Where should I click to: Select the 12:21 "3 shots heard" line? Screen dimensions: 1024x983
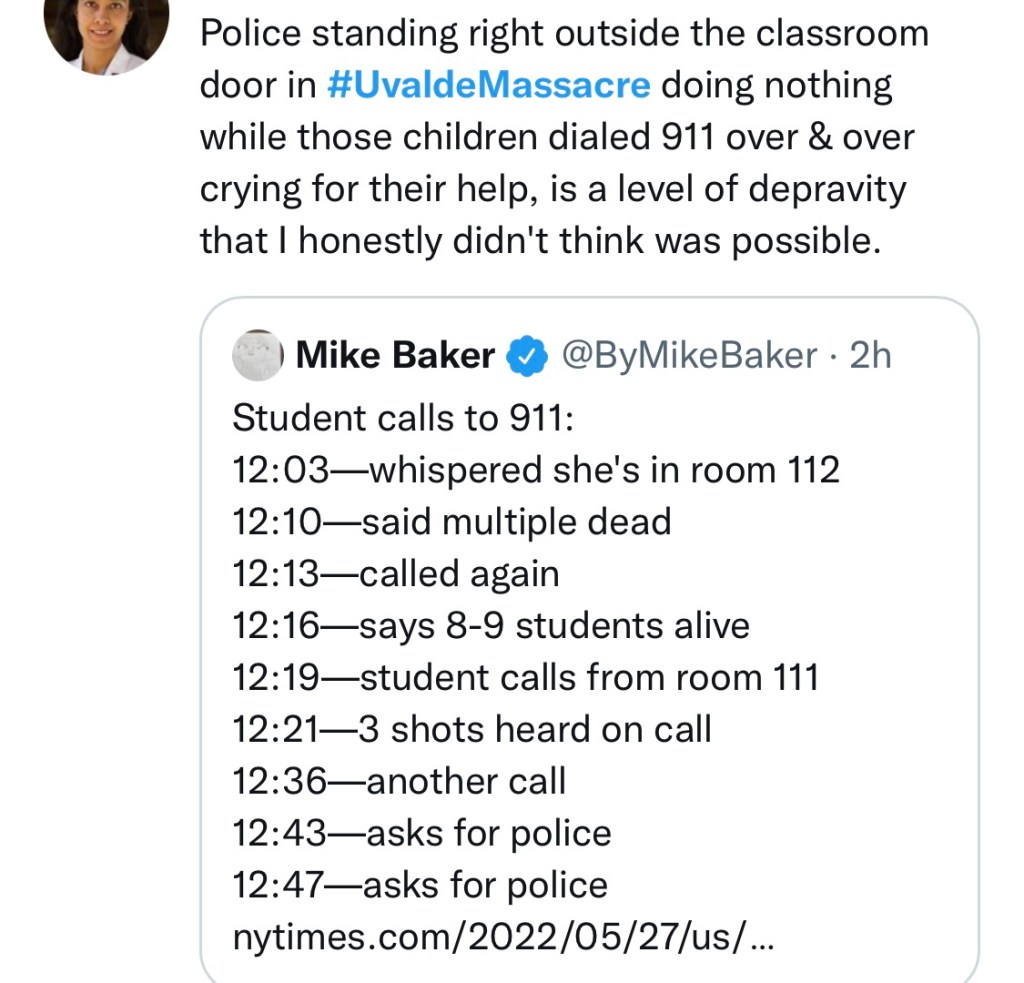(x=471, y=730)
